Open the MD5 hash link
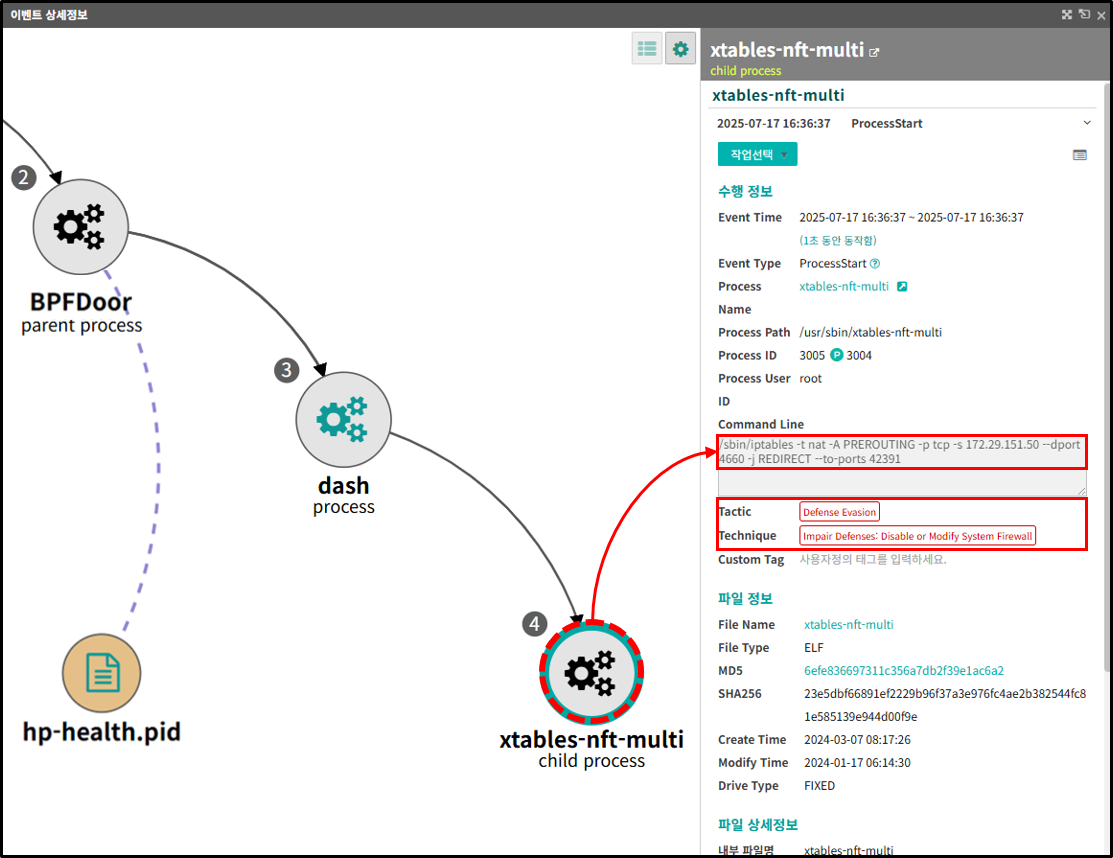Image resolution: width=1113 pixels, height=858 pixels. pos(904,671)
